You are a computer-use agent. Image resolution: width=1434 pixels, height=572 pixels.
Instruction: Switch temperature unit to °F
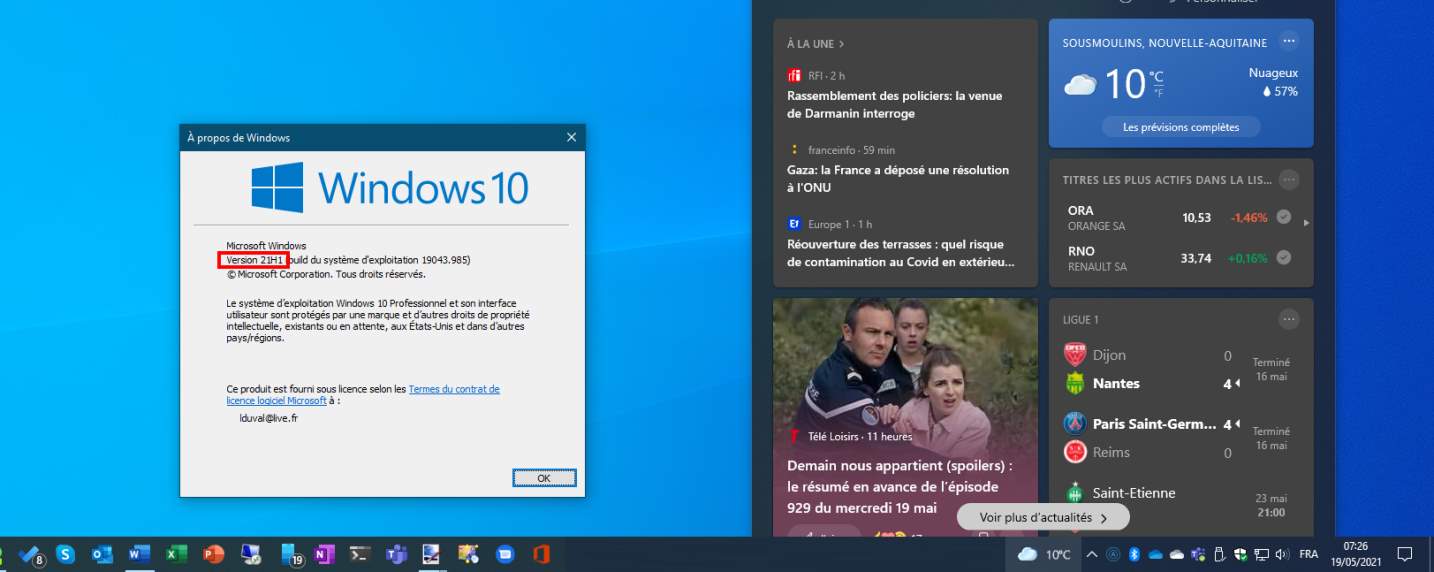1157,92
